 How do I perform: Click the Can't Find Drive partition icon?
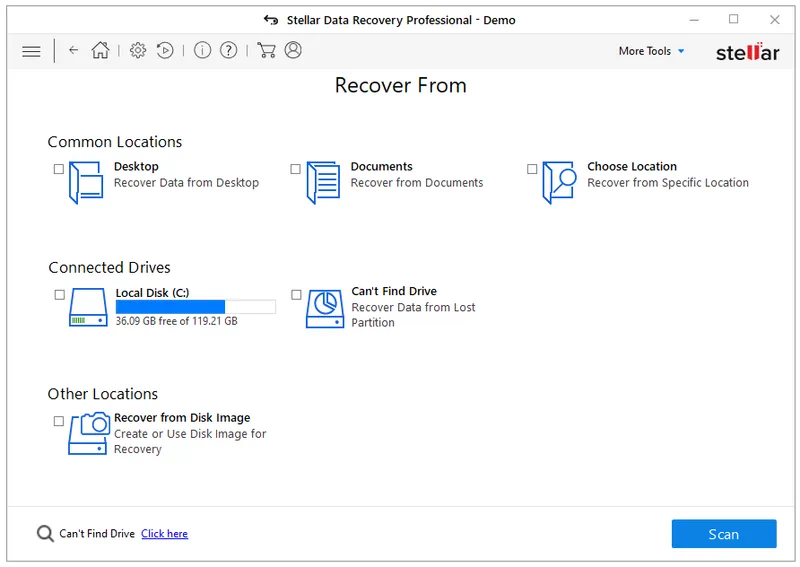(x=325, y=309)
